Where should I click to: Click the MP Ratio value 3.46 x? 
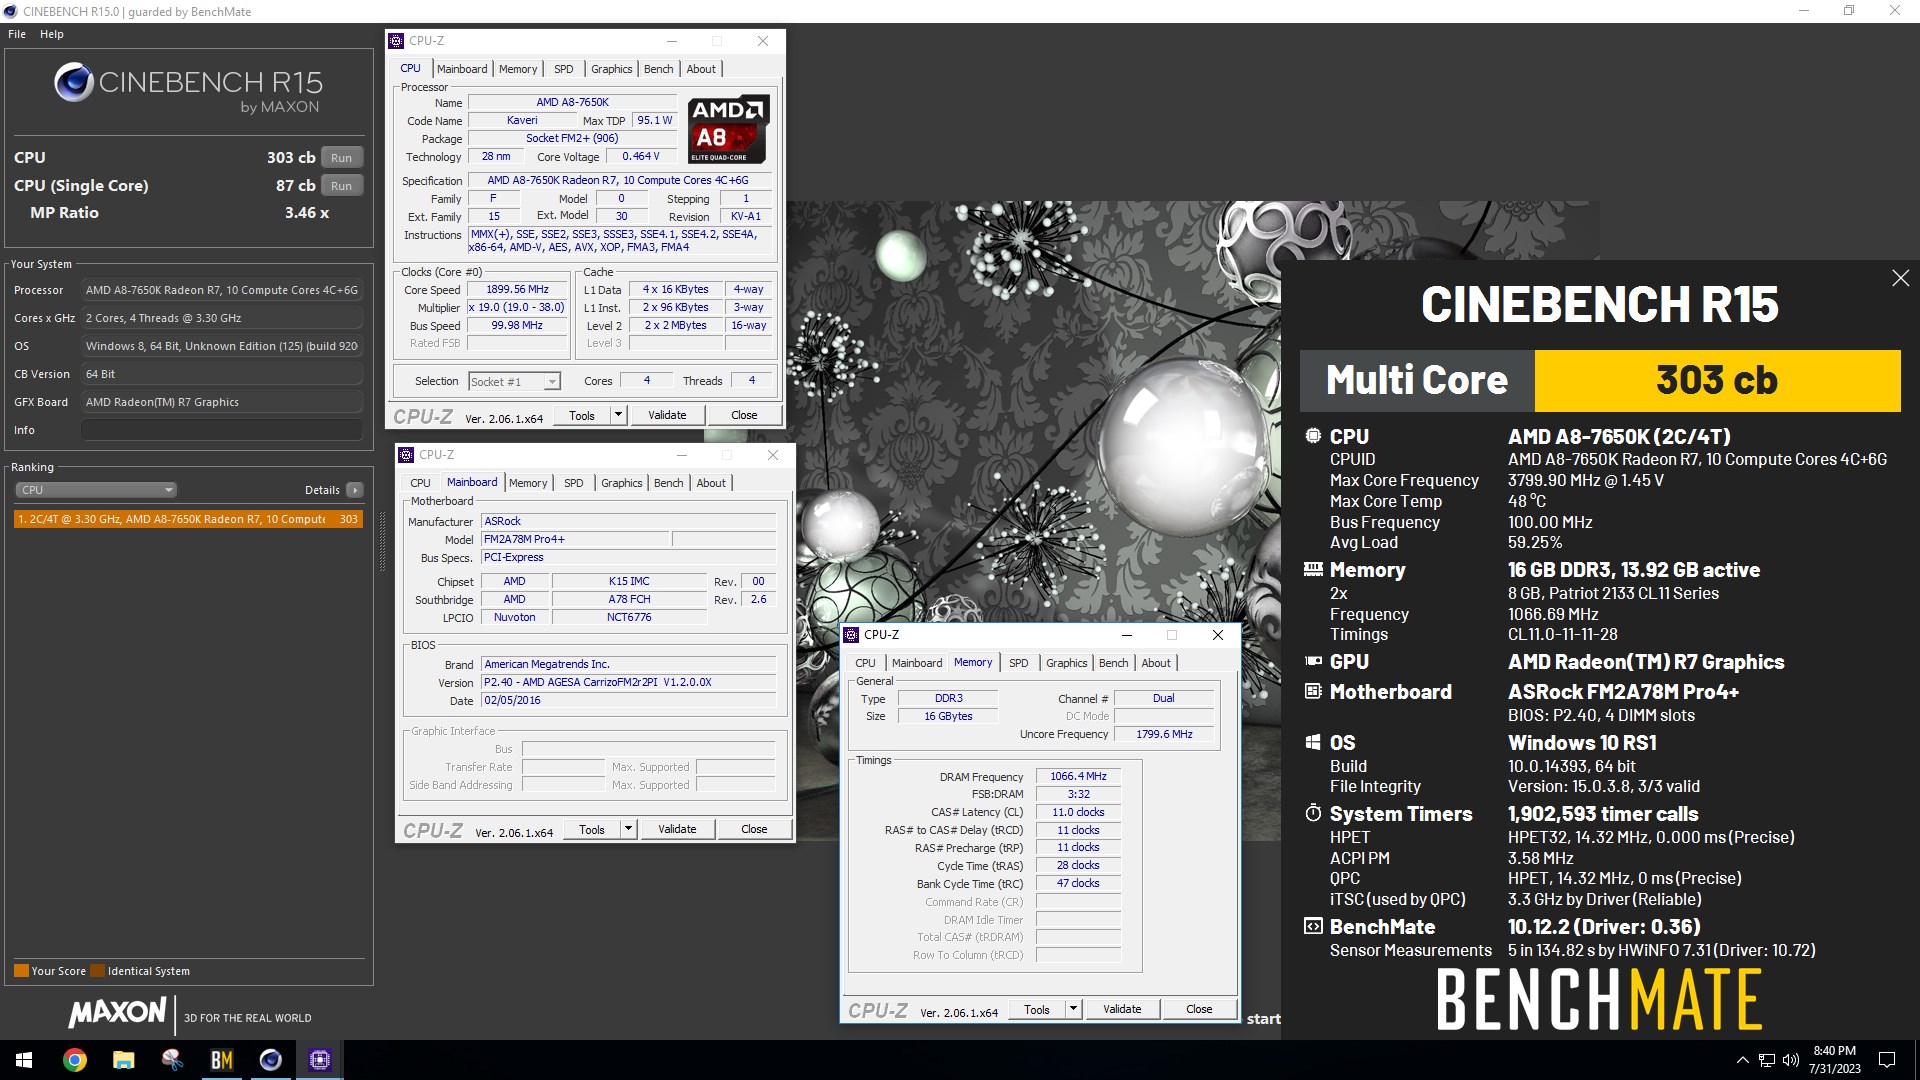click(307, 213)
